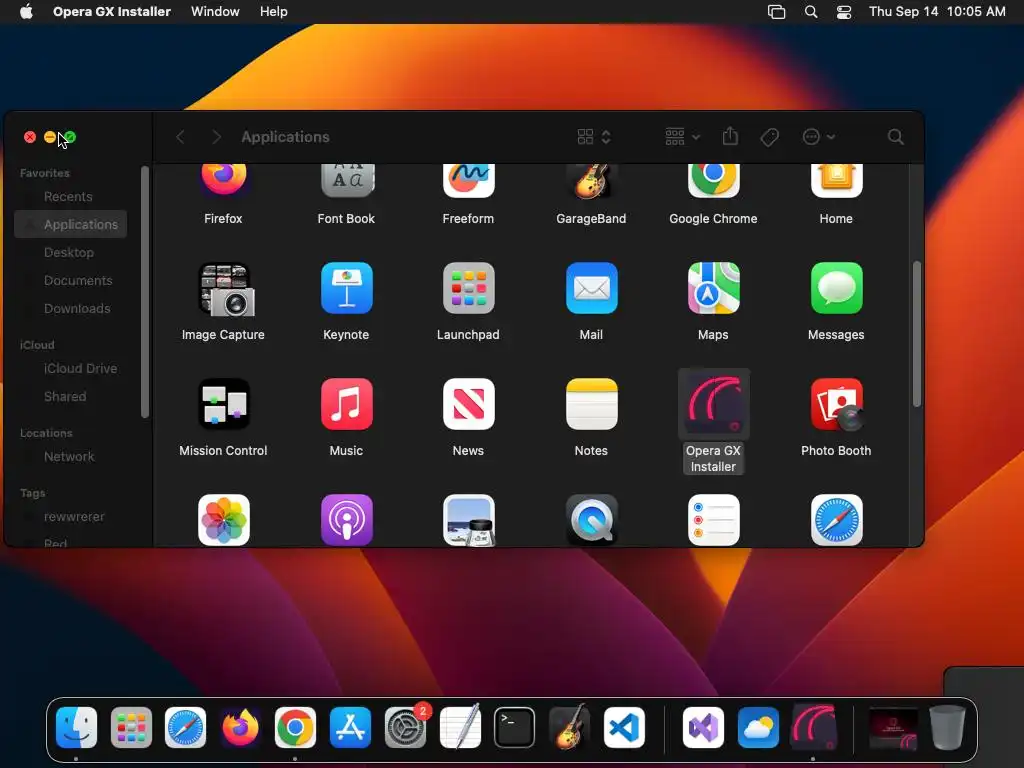Screen dimensions: 1024x768
Task: Open Desktop from the sidebar
Action: [71, 253]
